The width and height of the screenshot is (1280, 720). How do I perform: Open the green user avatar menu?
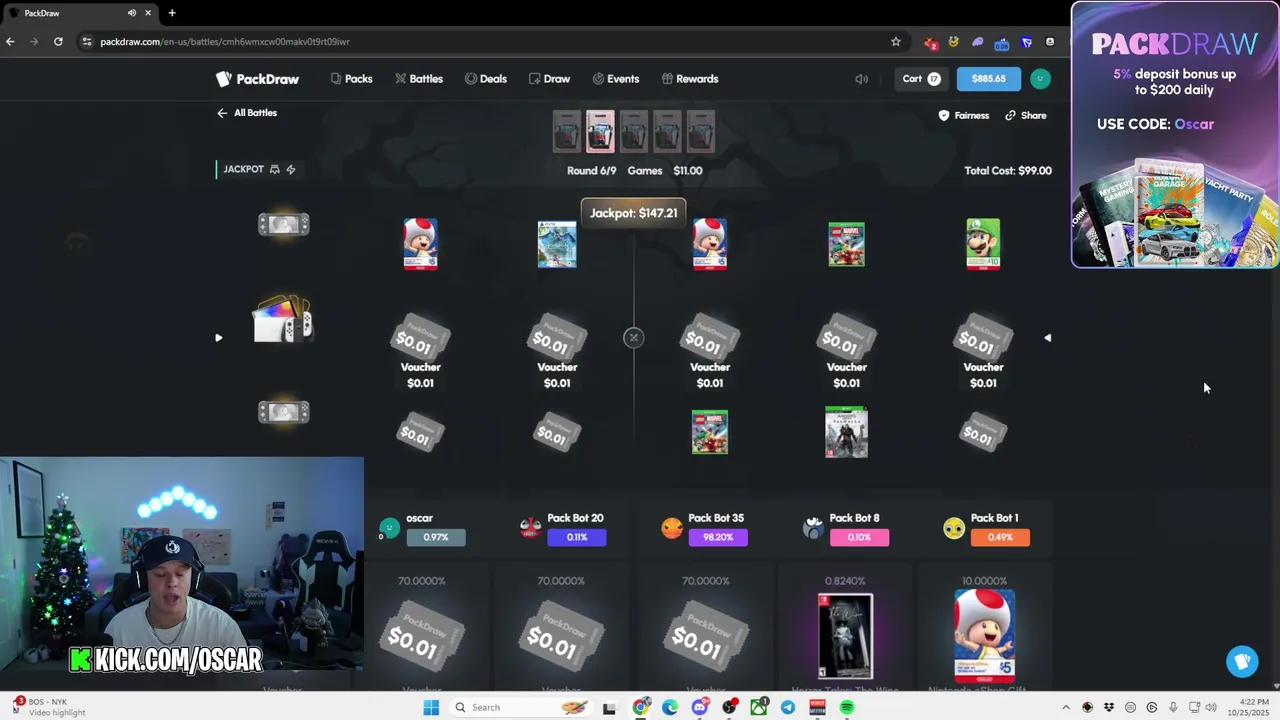tap(1040, 79)
